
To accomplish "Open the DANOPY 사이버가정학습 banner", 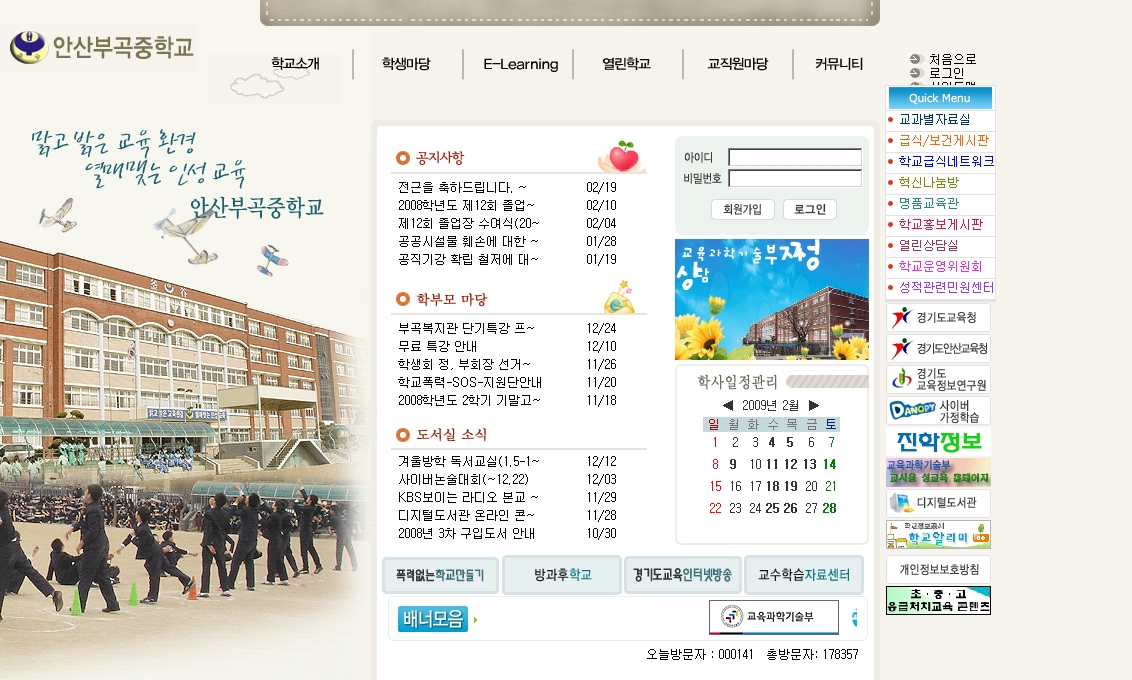I will [938, 411].
